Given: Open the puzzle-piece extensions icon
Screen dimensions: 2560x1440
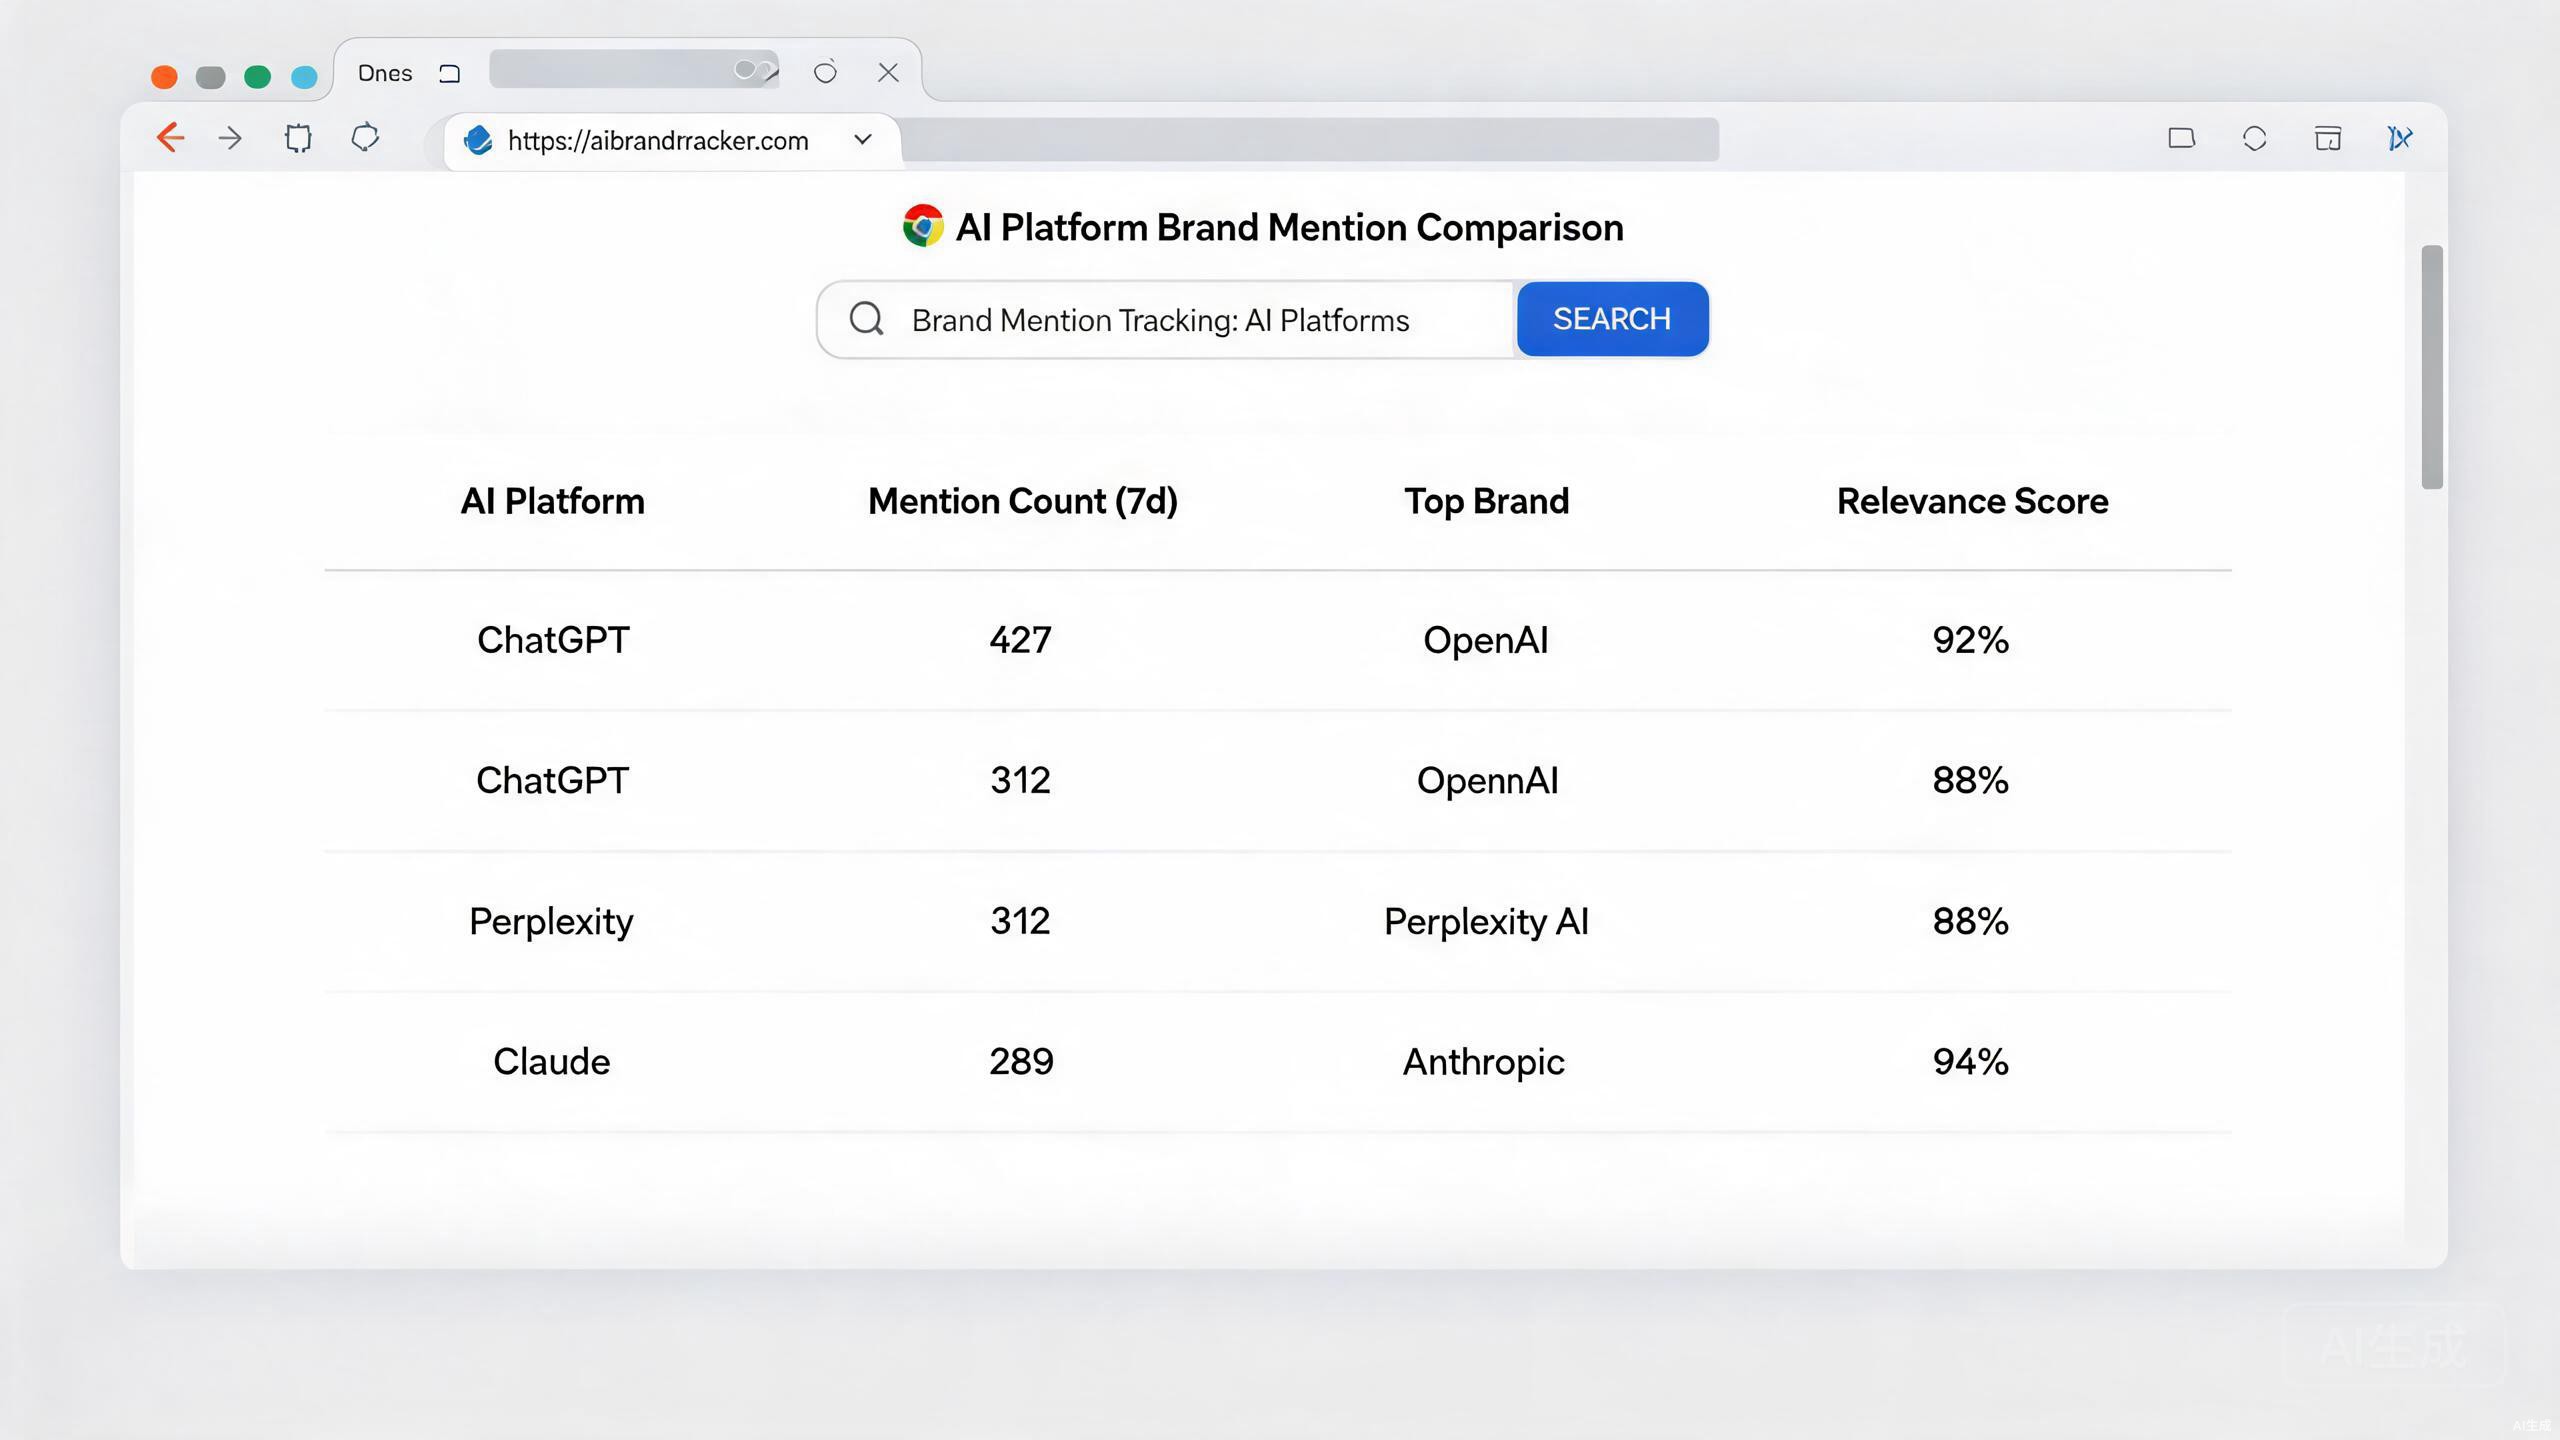Looking at the screenshot, I should 298,138.
